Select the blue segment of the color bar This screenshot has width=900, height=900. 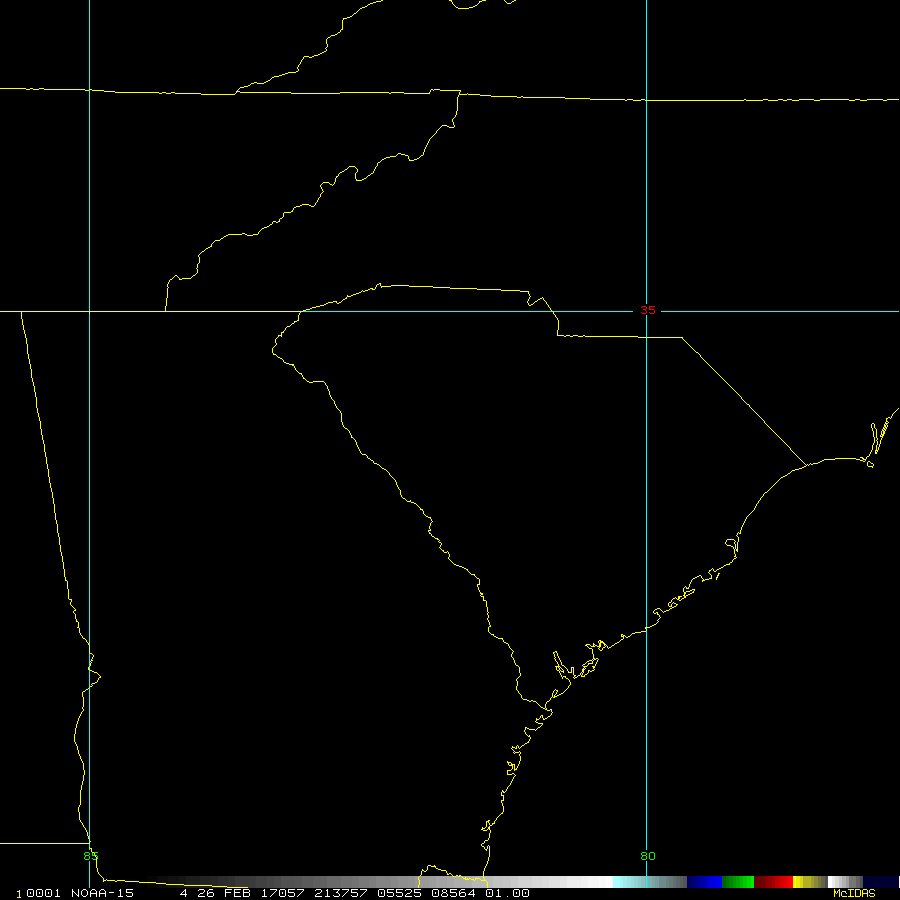[x=704, y=882]
